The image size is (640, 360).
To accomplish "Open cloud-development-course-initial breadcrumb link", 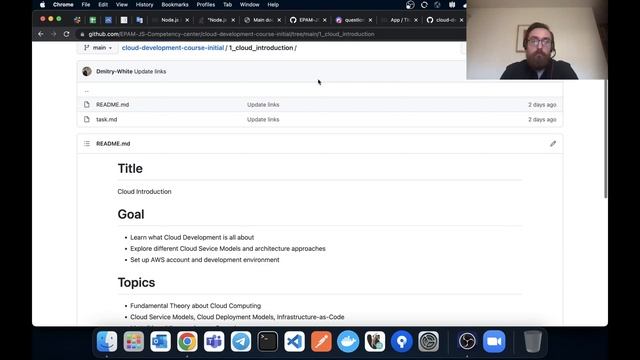I will [x=173, y=48].
